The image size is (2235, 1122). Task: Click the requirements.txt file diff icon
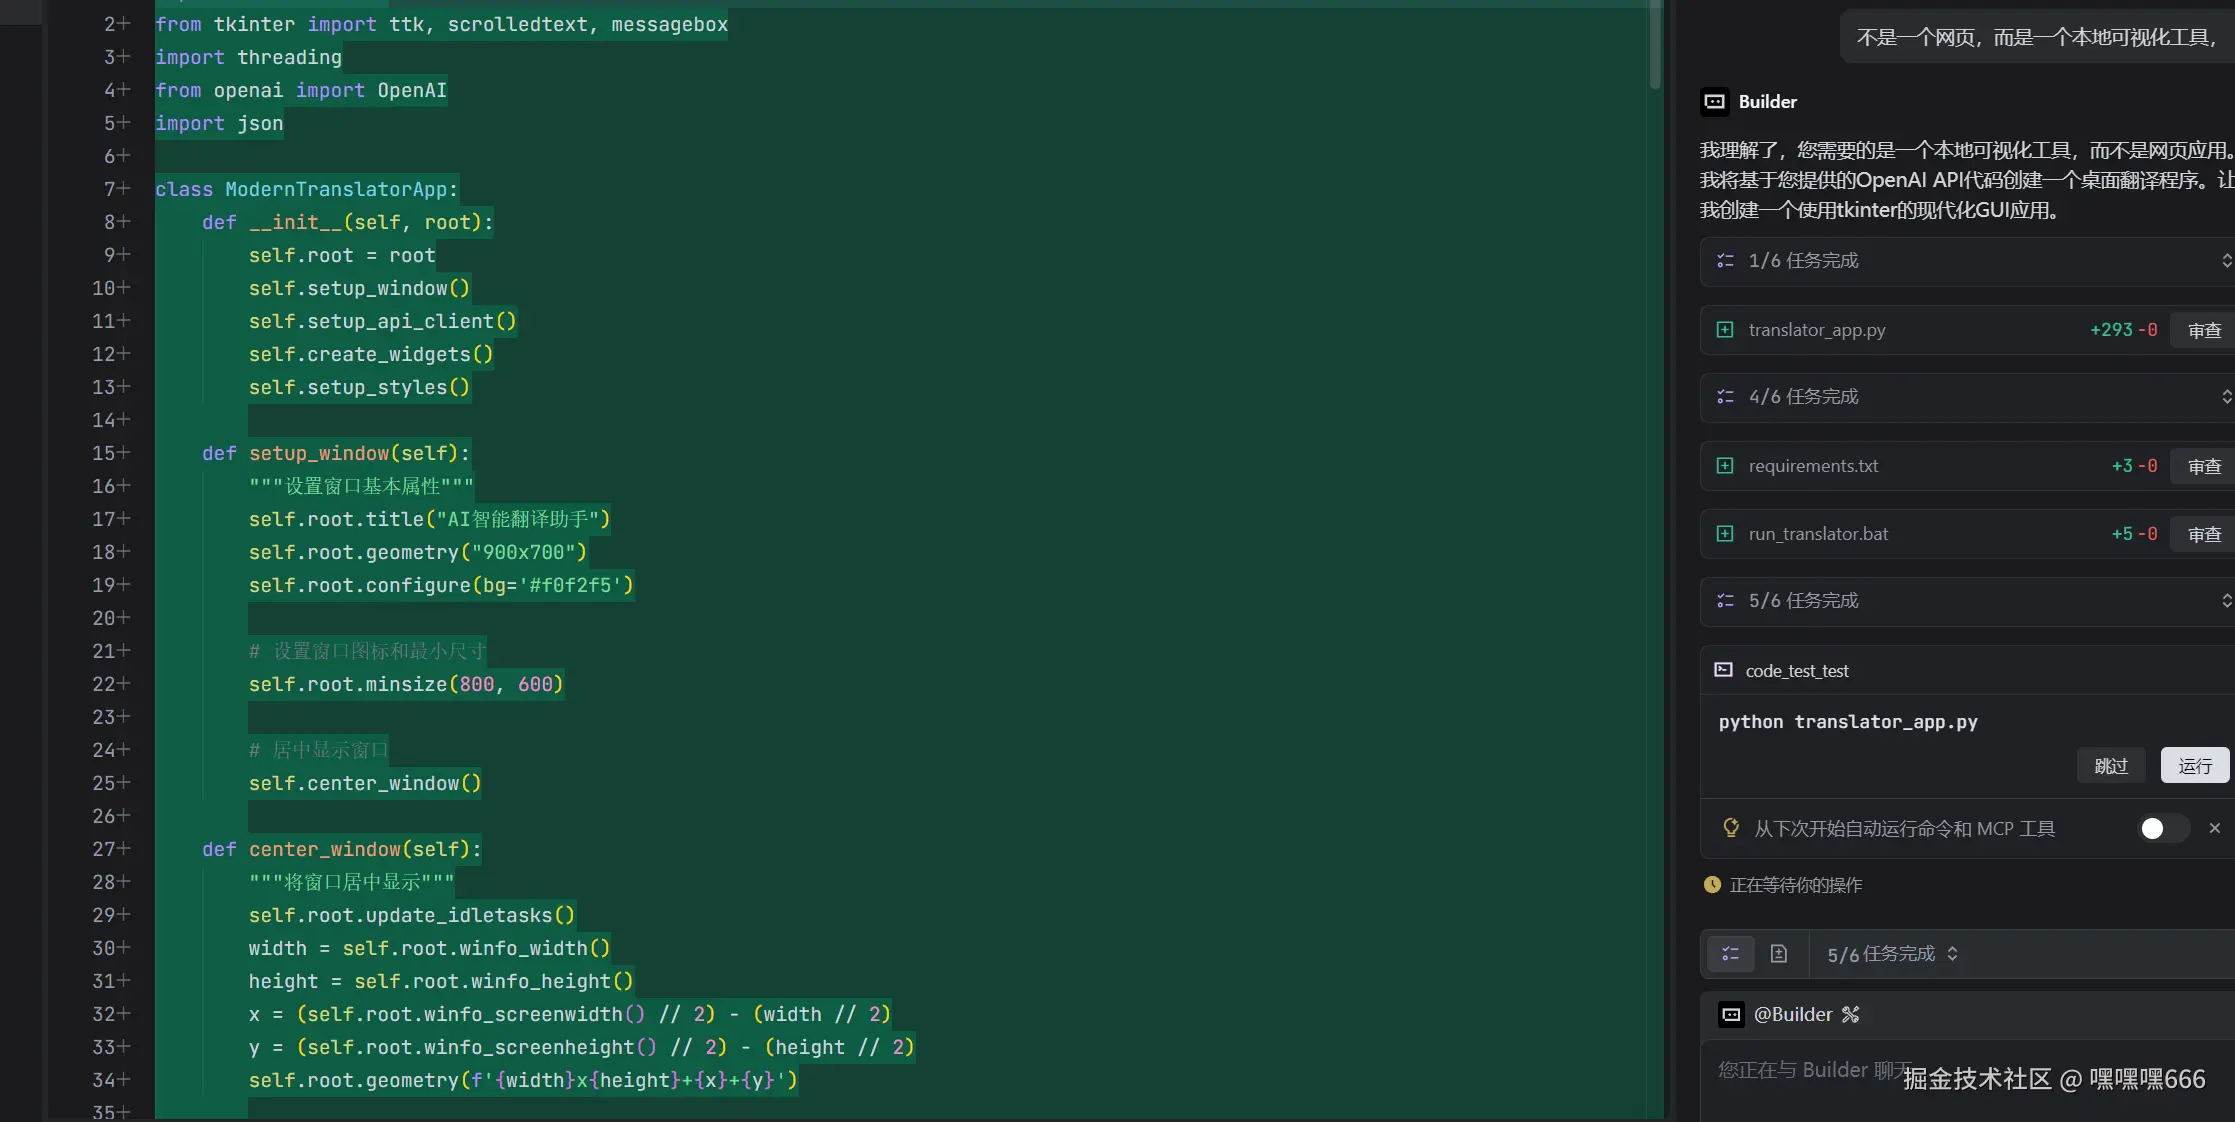1725,466
